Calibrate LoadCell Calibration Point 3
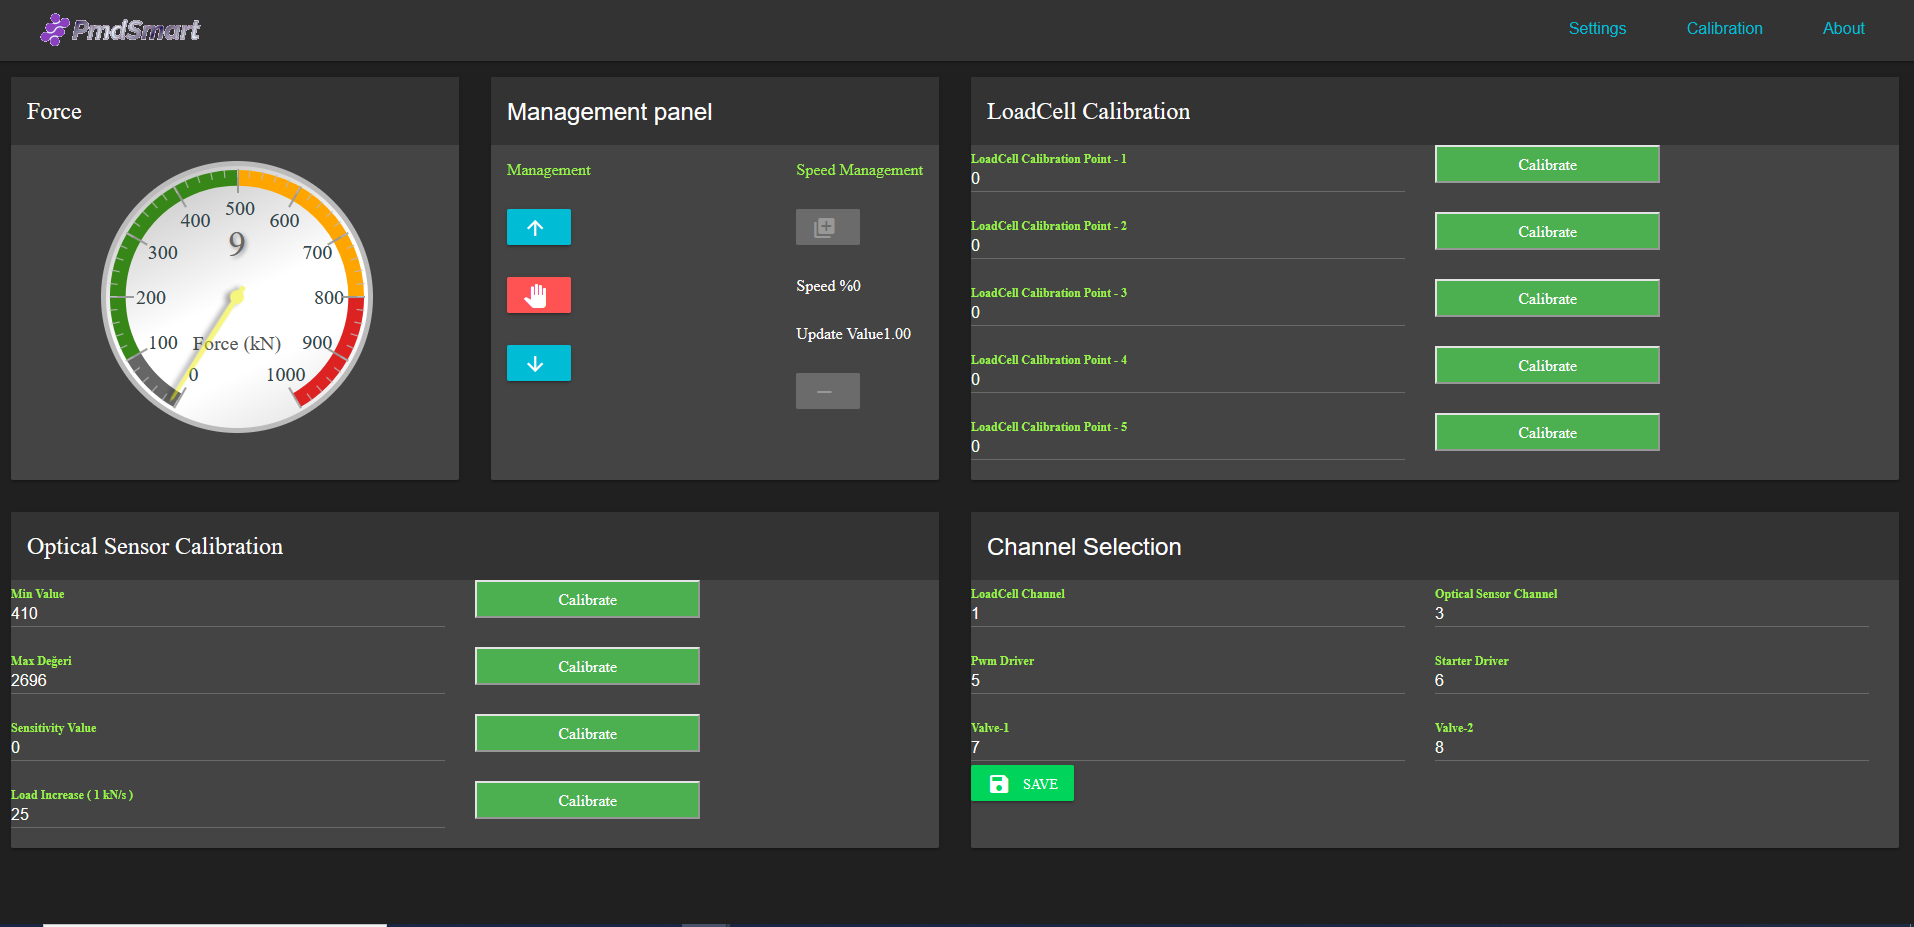Image resolution: width=1914 pixels, height=927 pixels. point(1546,299)
